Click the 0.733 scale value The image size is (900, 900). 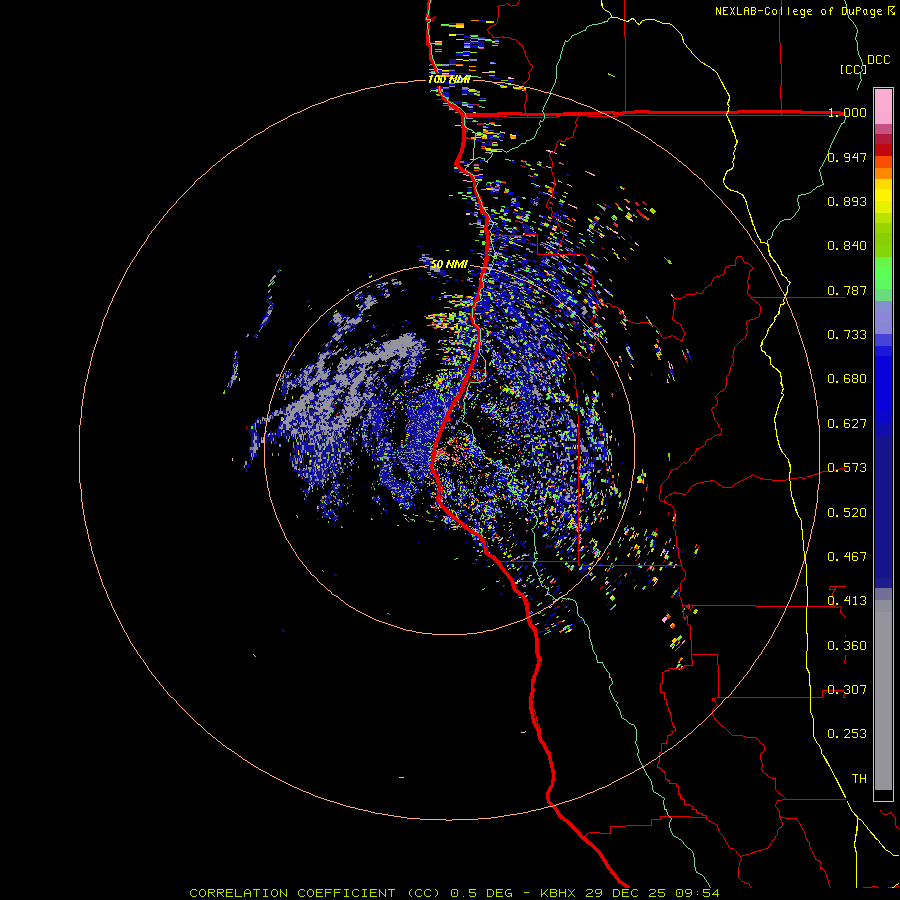point(847,335)
